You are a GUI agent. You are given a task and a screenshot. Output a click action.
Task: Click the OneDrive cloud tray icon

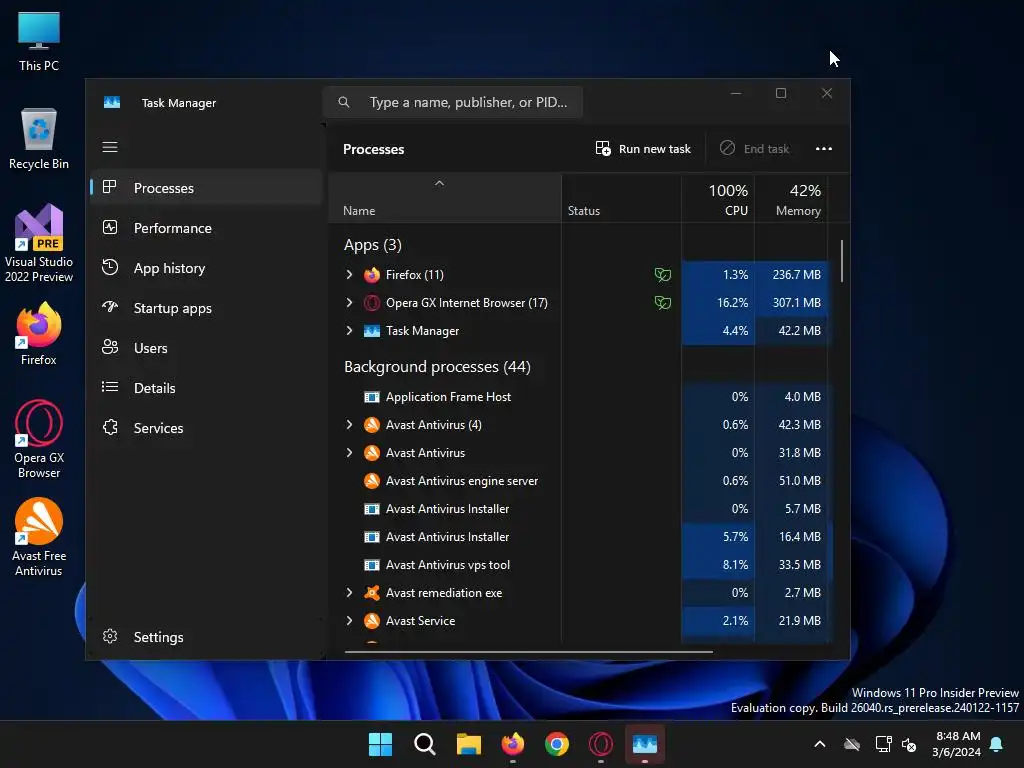click(852, 744)
